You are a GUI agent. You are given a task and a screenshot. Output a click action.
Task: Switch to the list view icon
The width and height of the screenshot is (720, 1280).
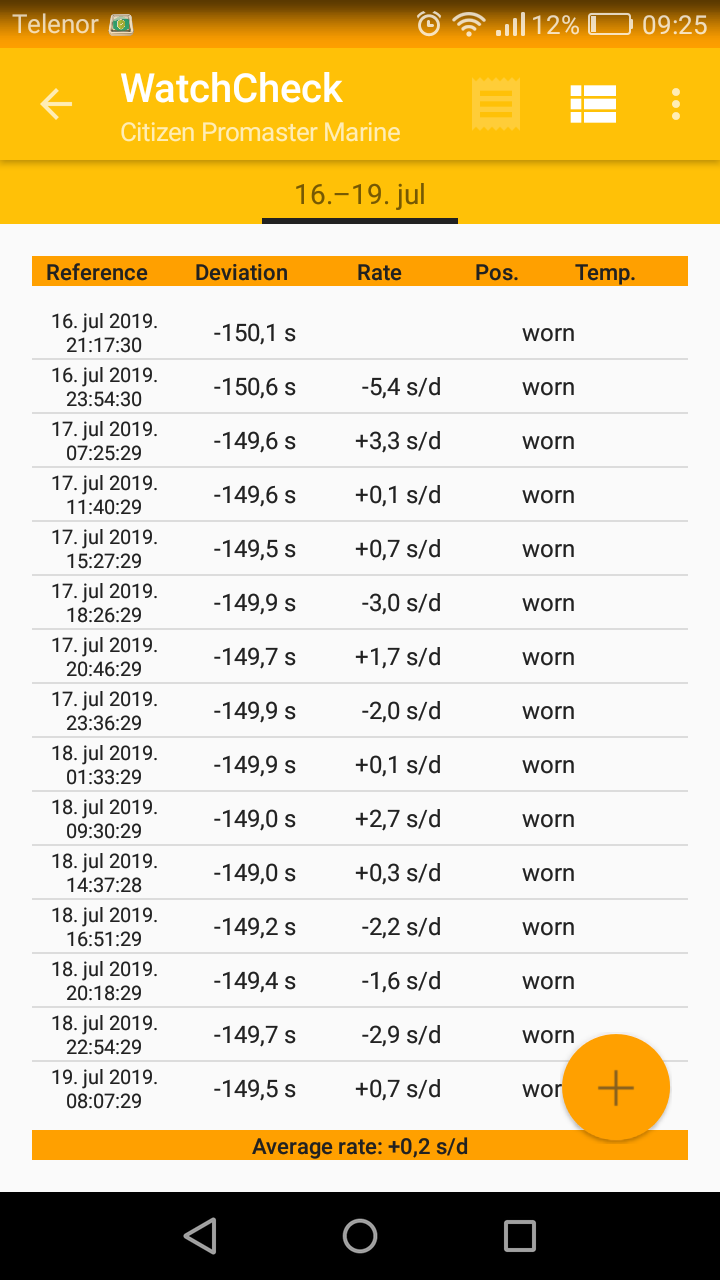[593, 104]
